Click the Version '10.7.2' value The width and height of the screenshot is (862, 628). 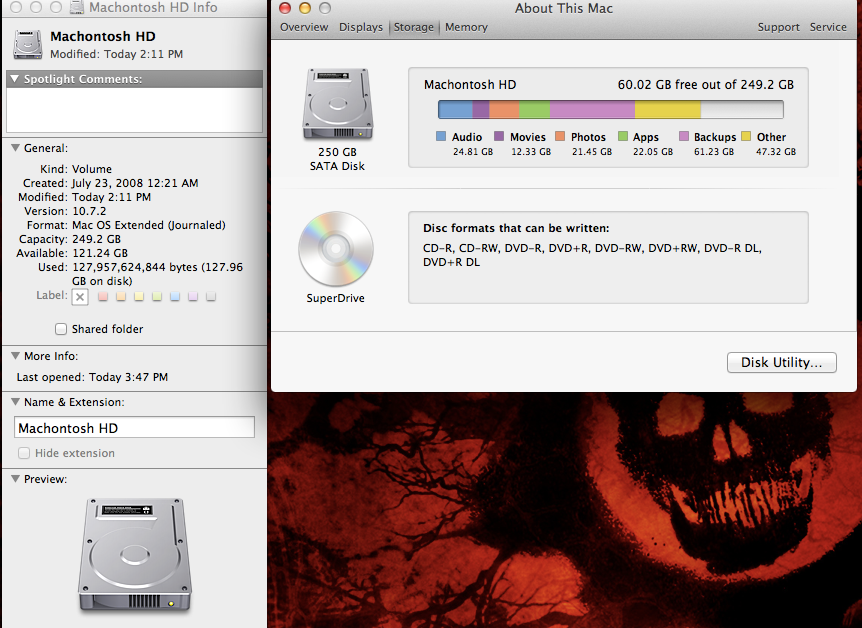click(89, 211)
